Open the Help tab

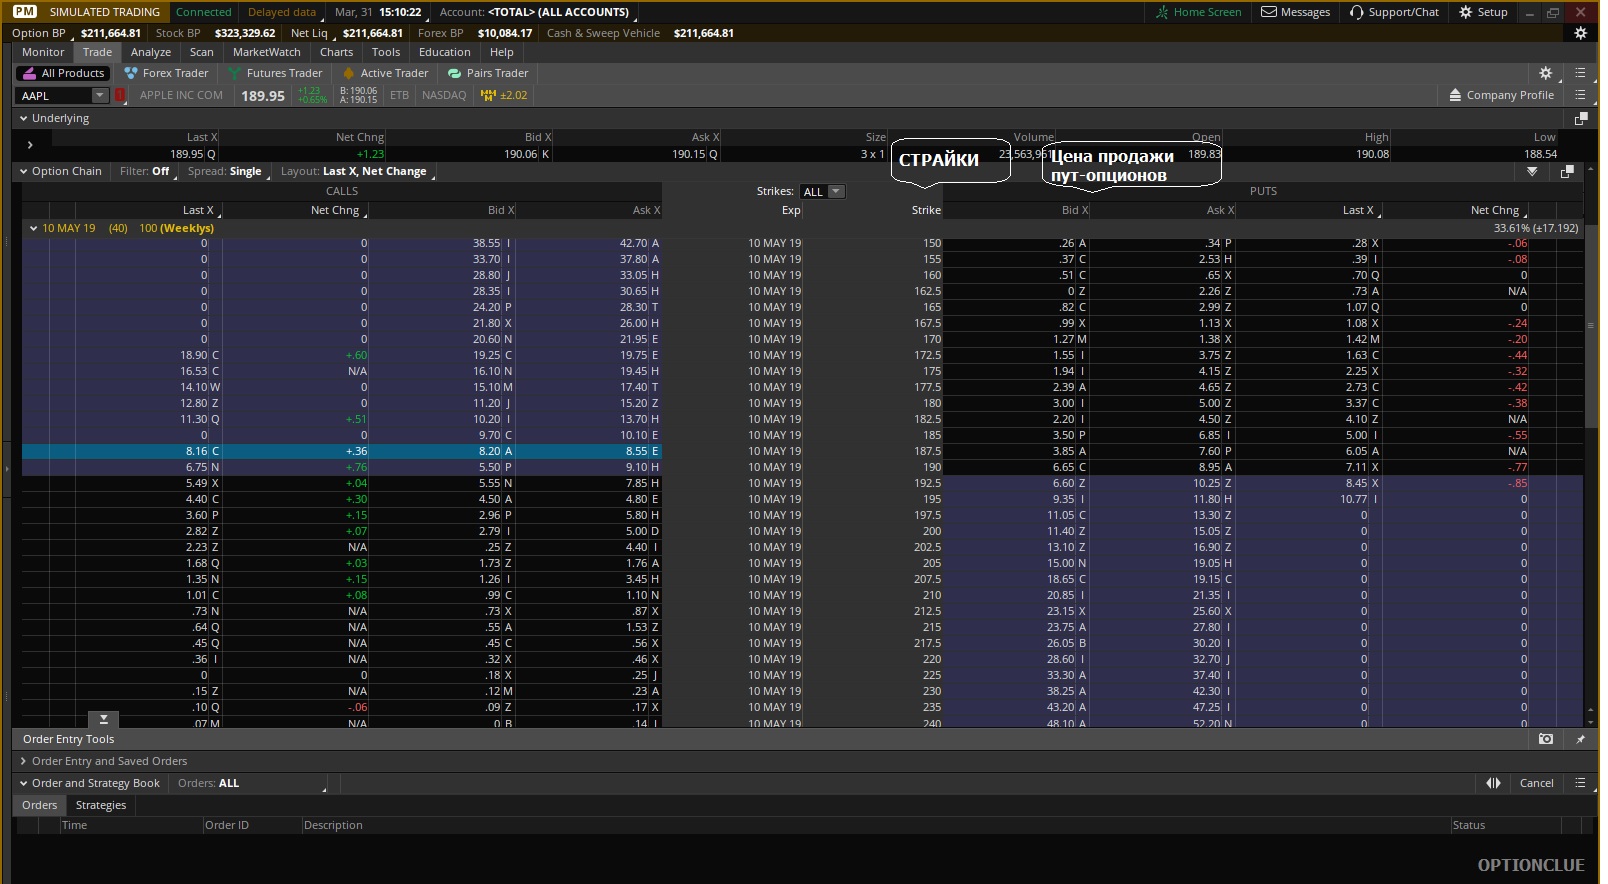[502, 52]
